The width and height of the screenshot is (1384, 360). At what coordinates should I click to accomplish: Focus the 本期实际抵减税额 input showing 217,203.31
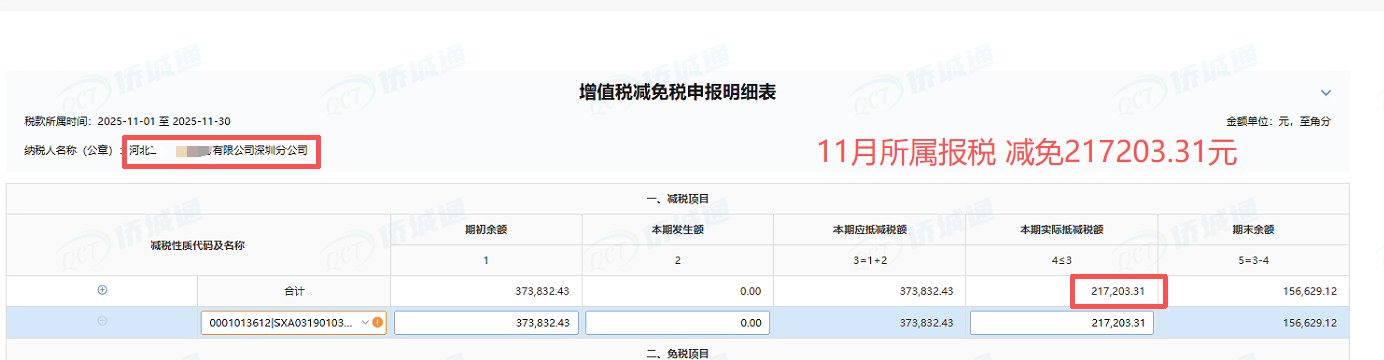[1061, 323]
